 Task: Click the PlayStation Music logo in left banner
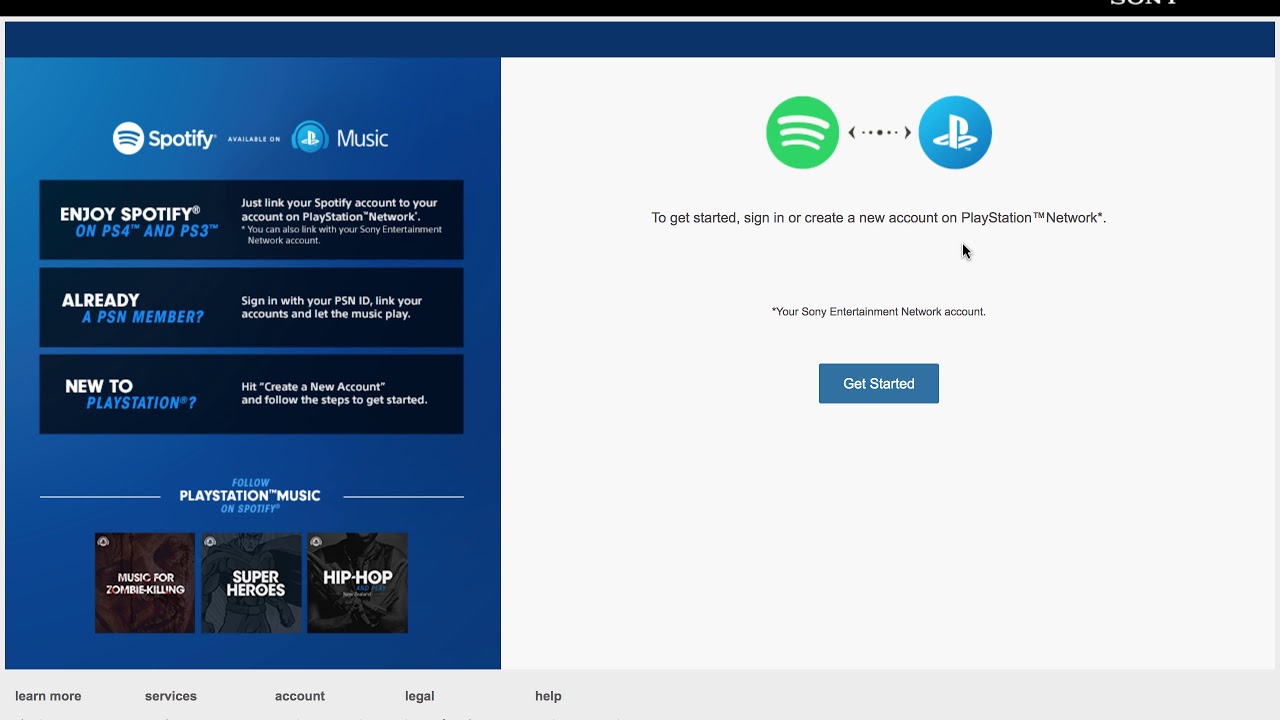click(340, 138)
